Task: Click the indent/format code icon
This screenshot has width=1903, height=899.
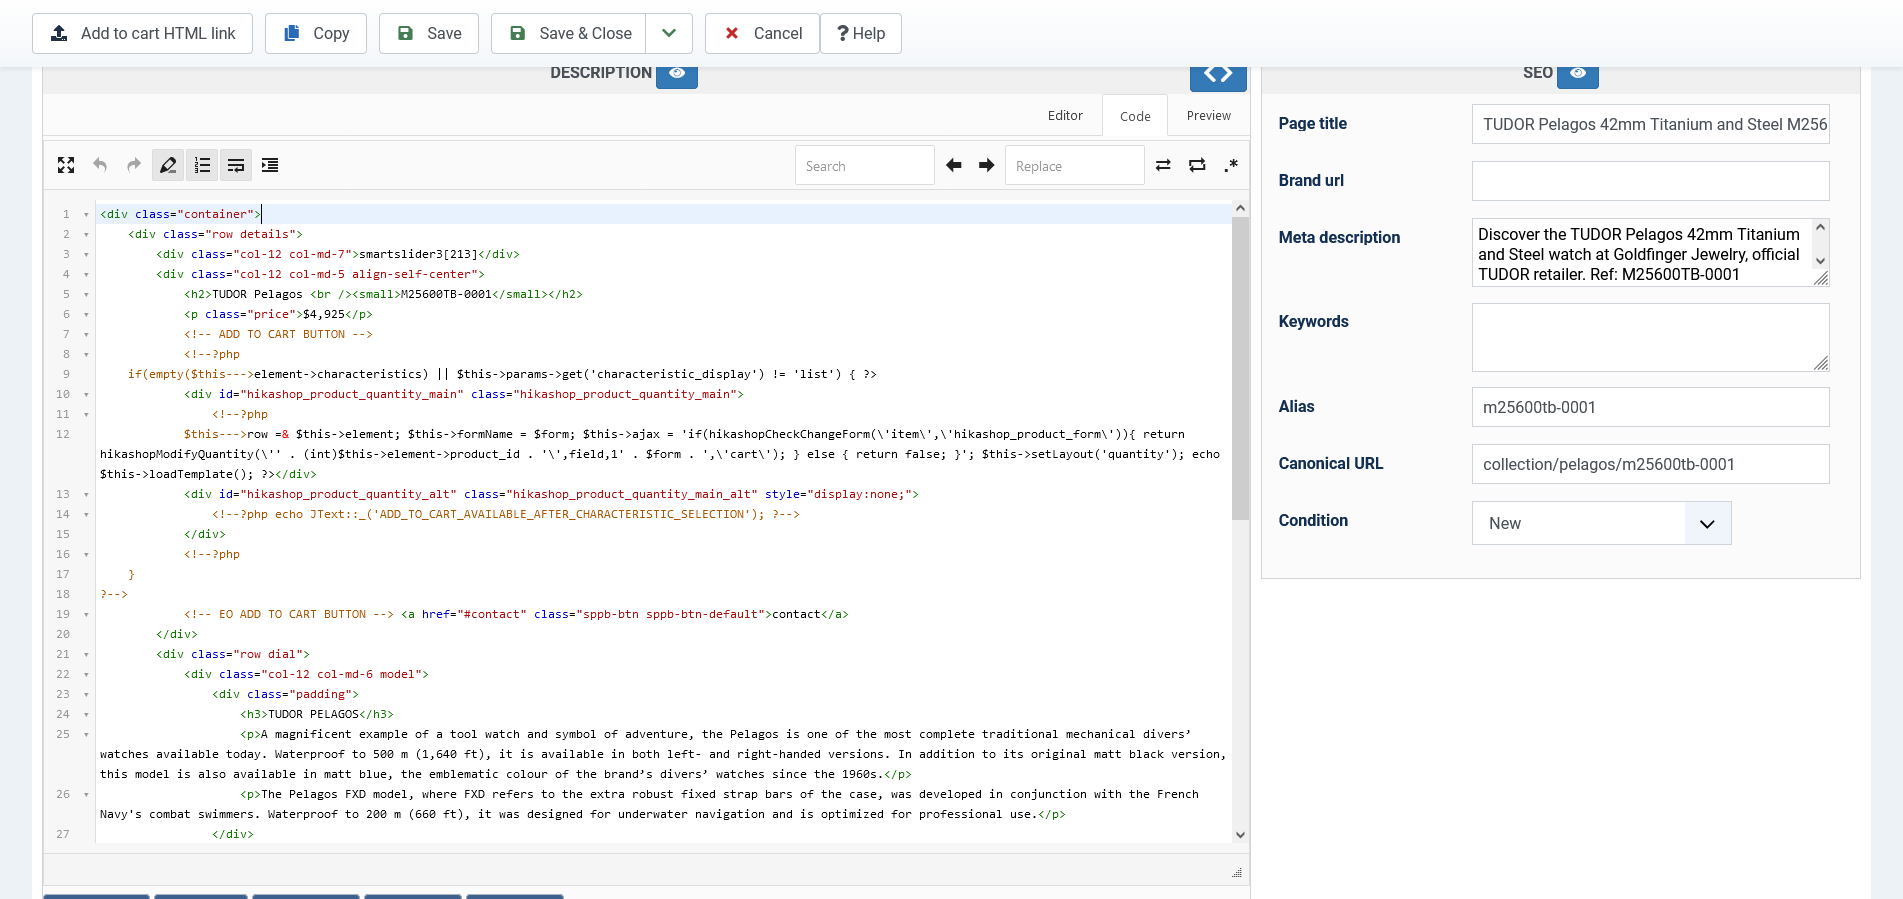Action: 270,165
